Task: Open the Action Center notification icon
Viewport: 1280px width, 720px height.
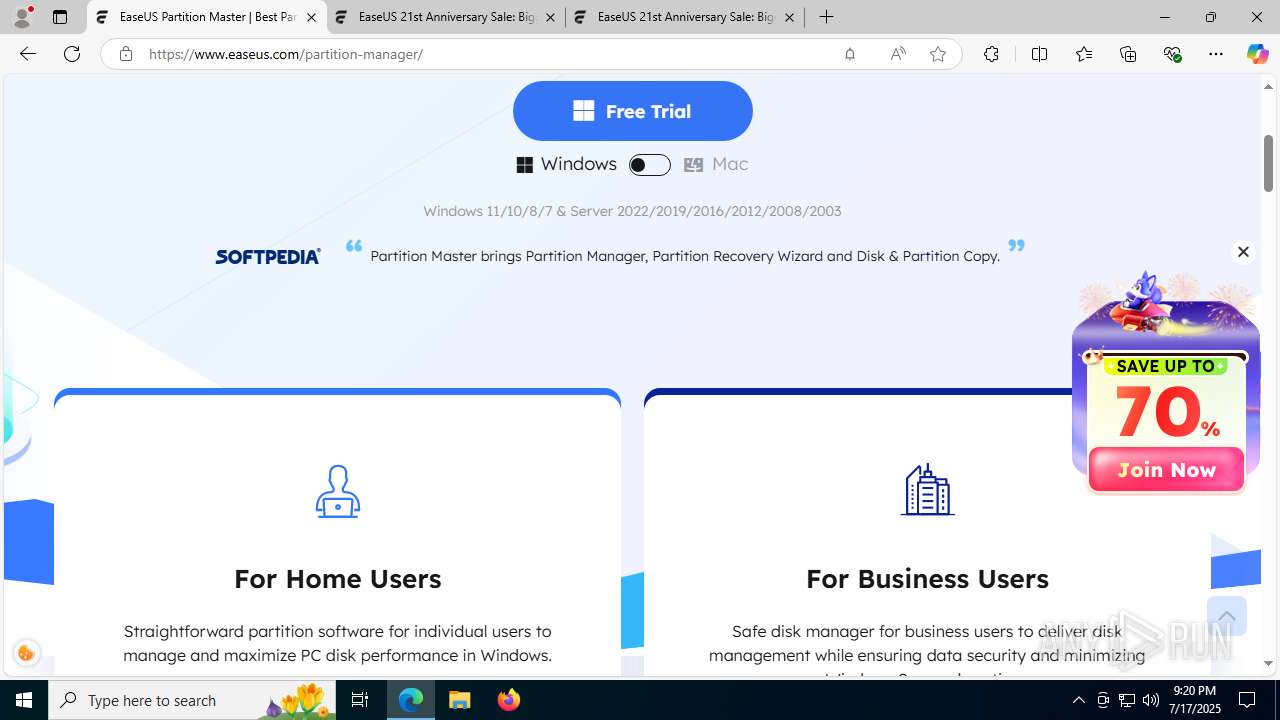Action: [x=1247, y=700]
